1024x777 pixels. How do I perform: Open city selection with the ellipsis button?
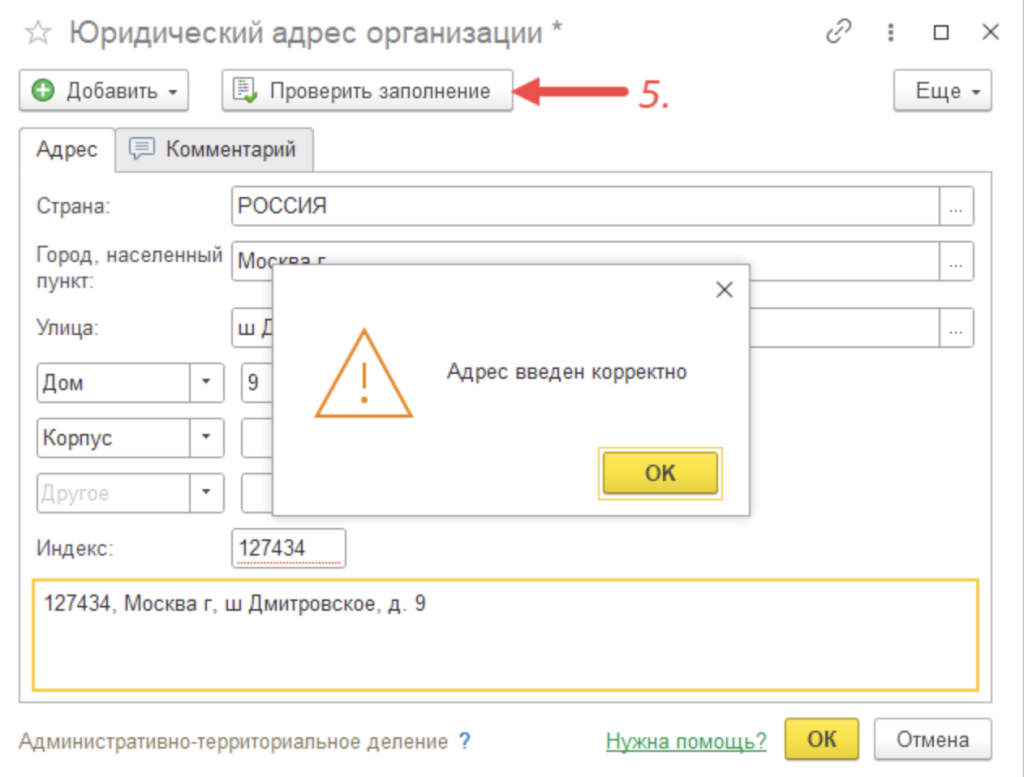click(956, 262)
